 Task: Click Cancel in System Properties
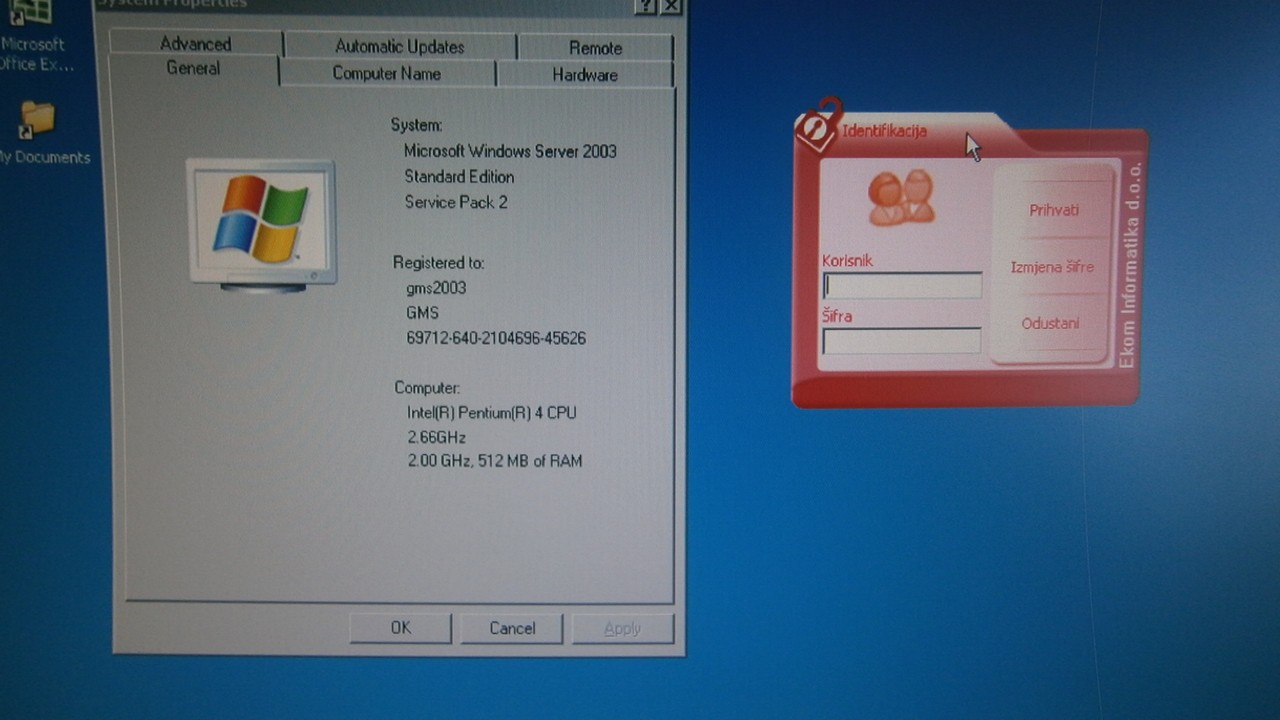point(512,628)
